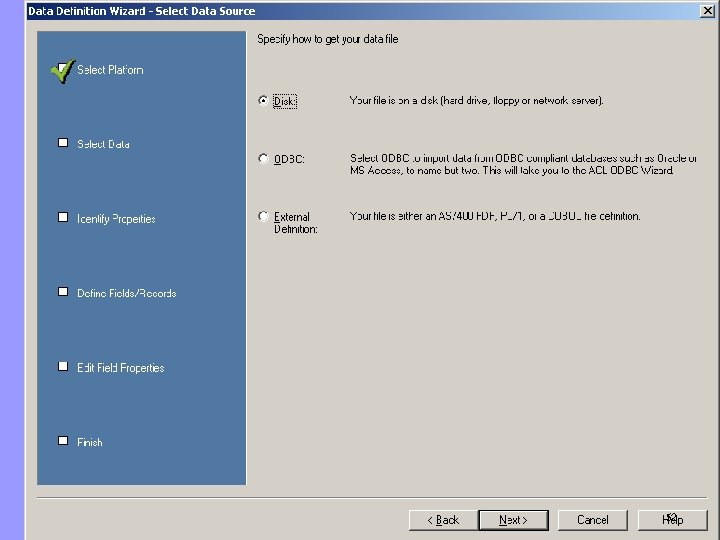The image size is (720, 540).
Task: Click the green Select Platform checkmark
Action: (63, 71)
